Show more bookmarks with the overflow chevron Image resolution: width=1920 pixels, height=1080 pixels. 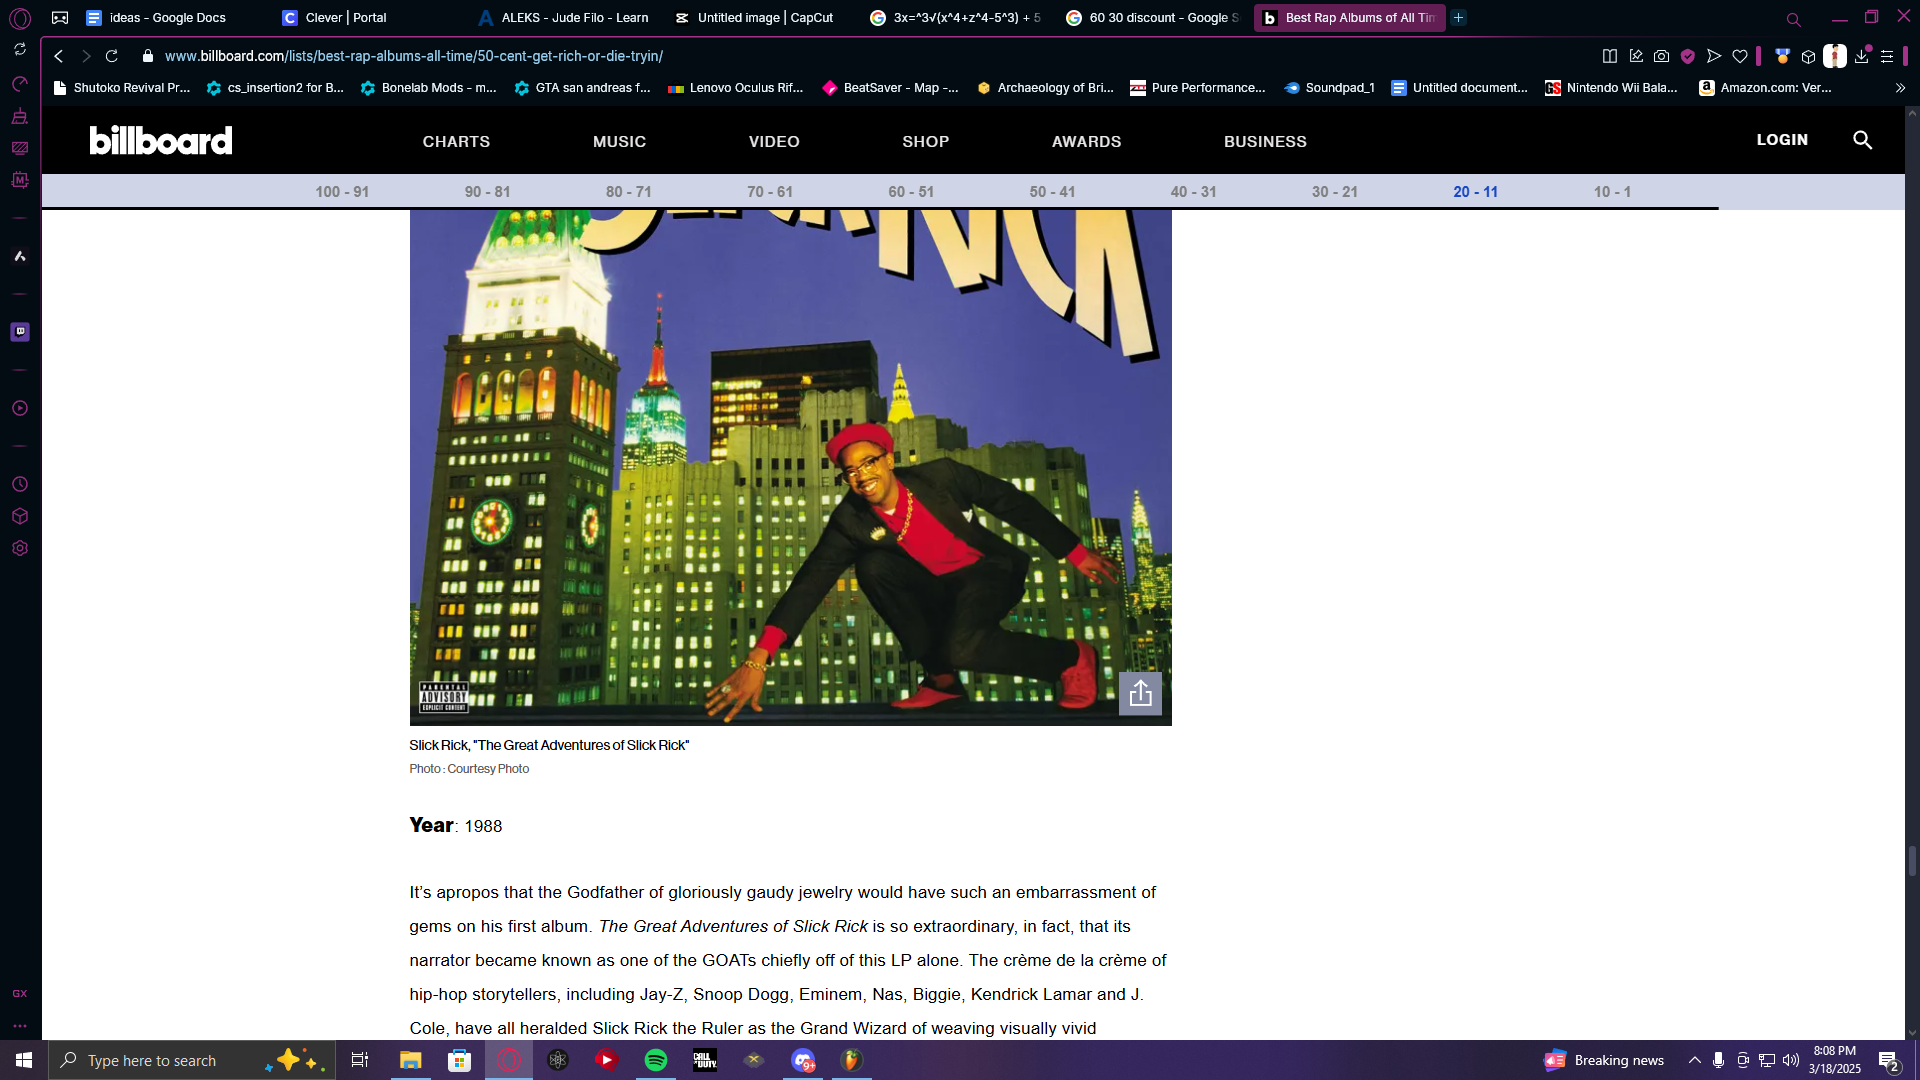1900,88
